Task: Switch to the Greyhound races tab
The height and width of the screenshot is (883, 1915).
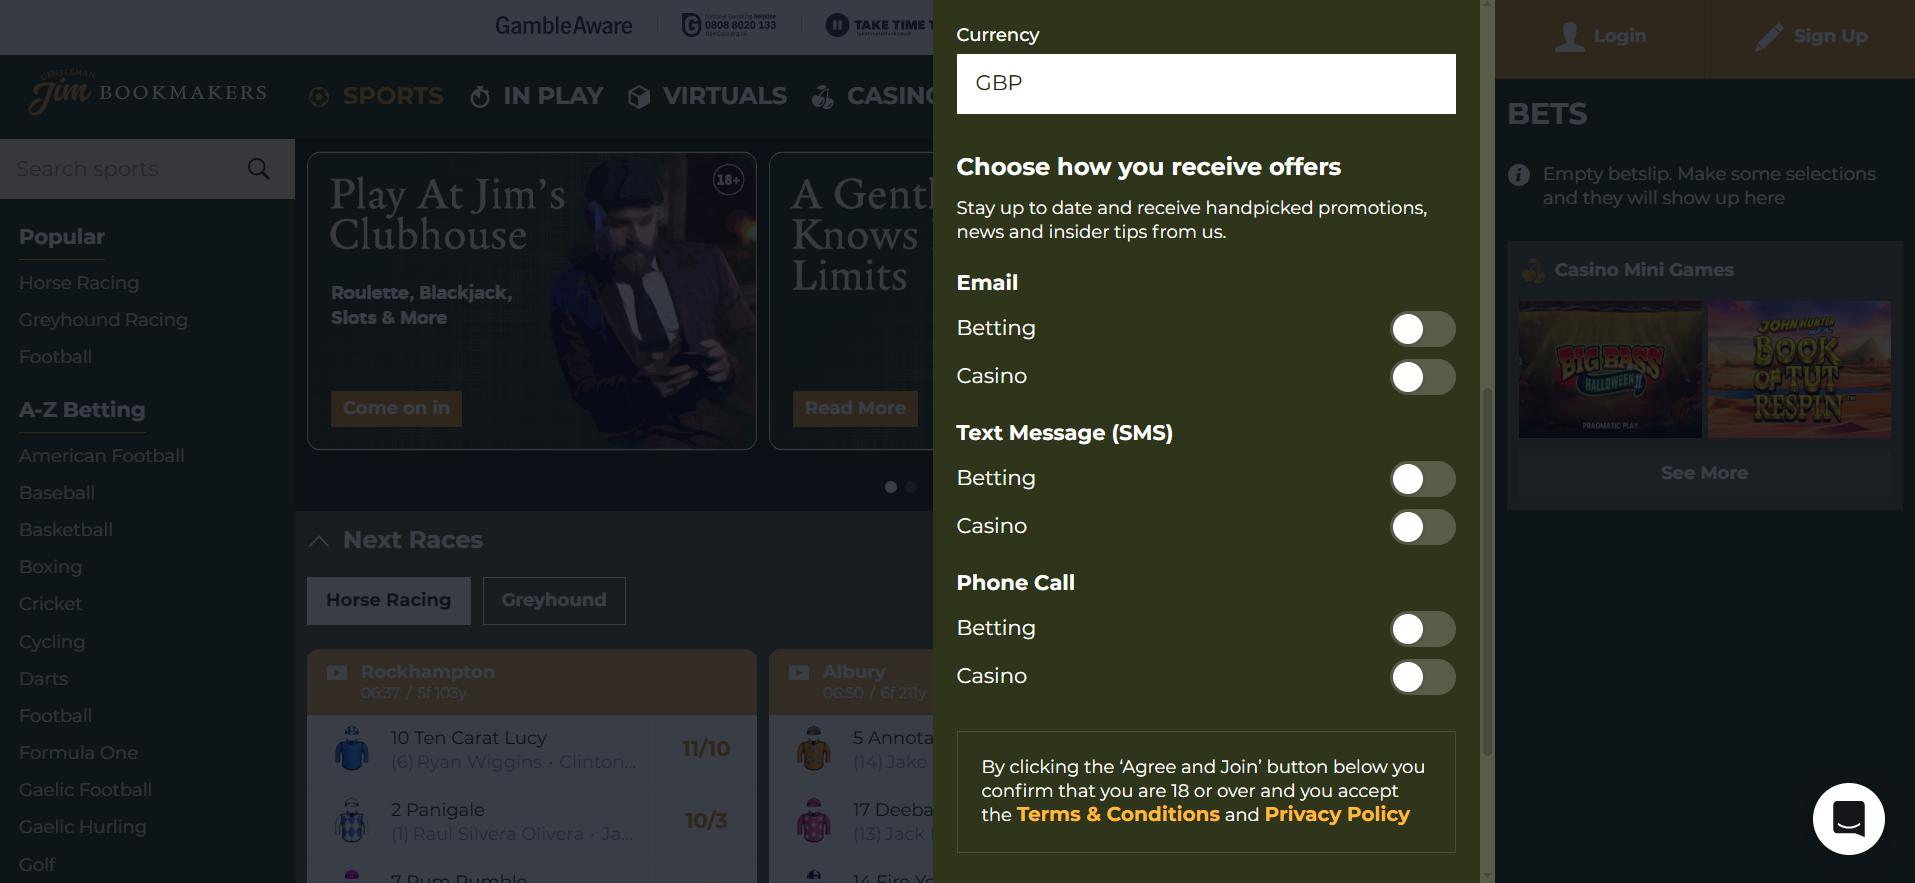Action: [554, 601]
